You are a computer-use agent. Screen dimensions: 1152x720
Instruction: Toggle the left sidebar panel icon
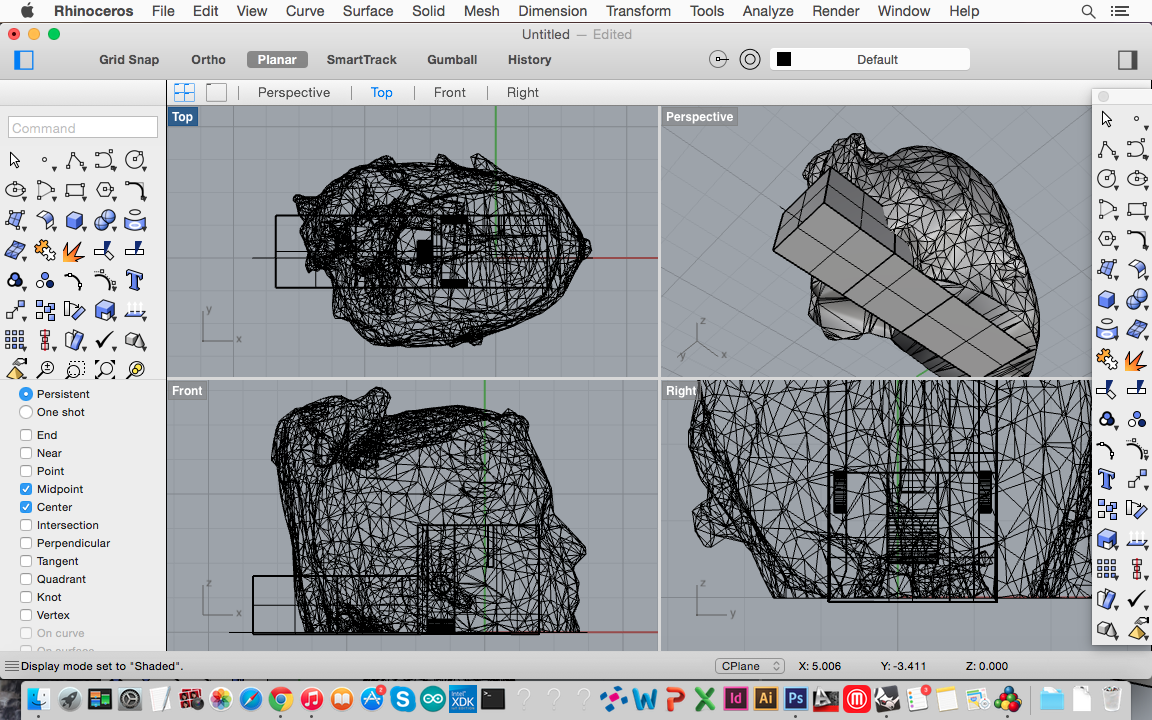pos(24,60)
